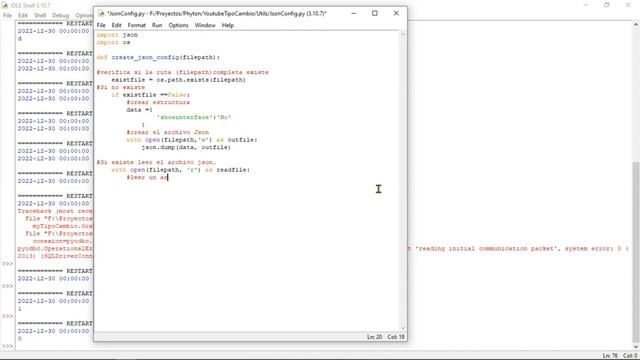Open File menu of IDLE Shell window

click(x=7, y=16)
